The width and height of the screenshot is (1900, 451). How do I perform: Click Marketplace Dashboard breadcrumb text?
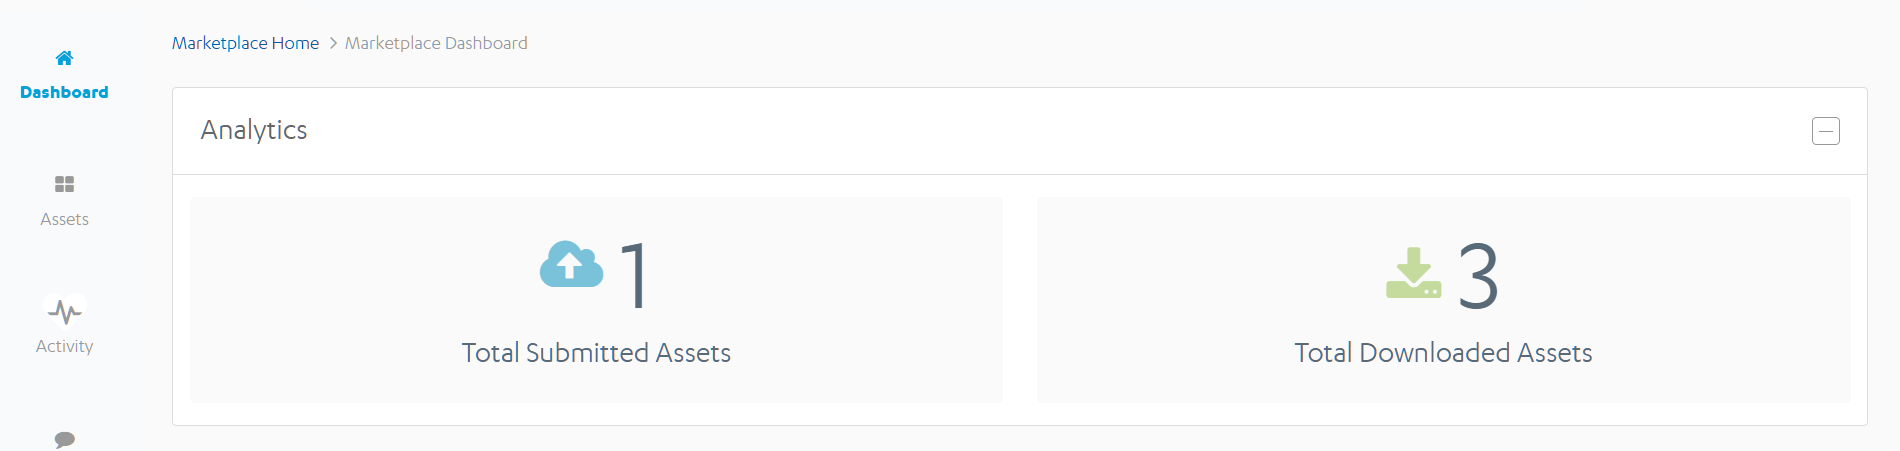(436, 43)
